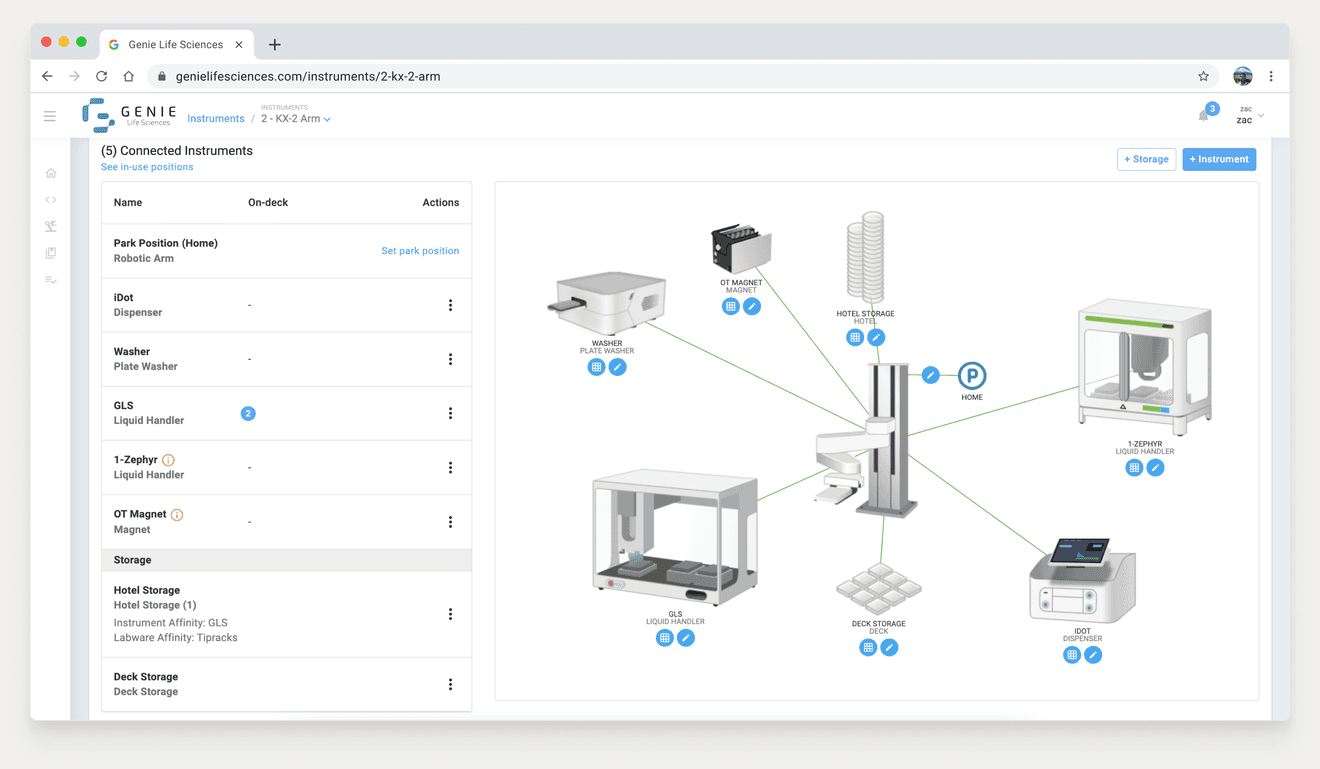
Task: Click the pencil icon under 1-Zephyr diagram
Action: click(x=1155, y=467)
